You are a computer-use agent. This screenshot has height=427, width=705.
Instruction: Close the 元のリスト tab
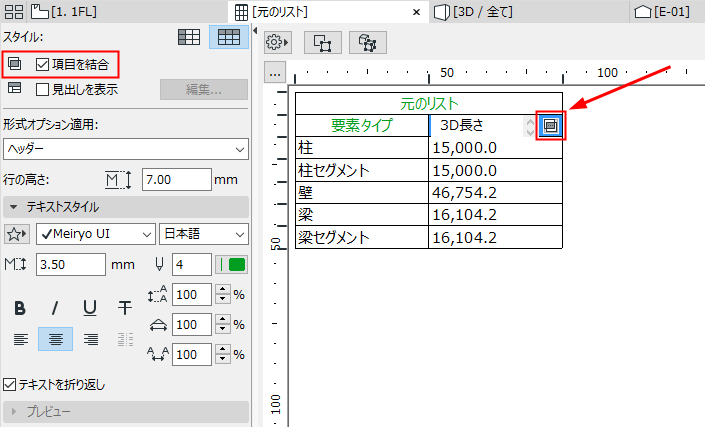coord(416,12)
